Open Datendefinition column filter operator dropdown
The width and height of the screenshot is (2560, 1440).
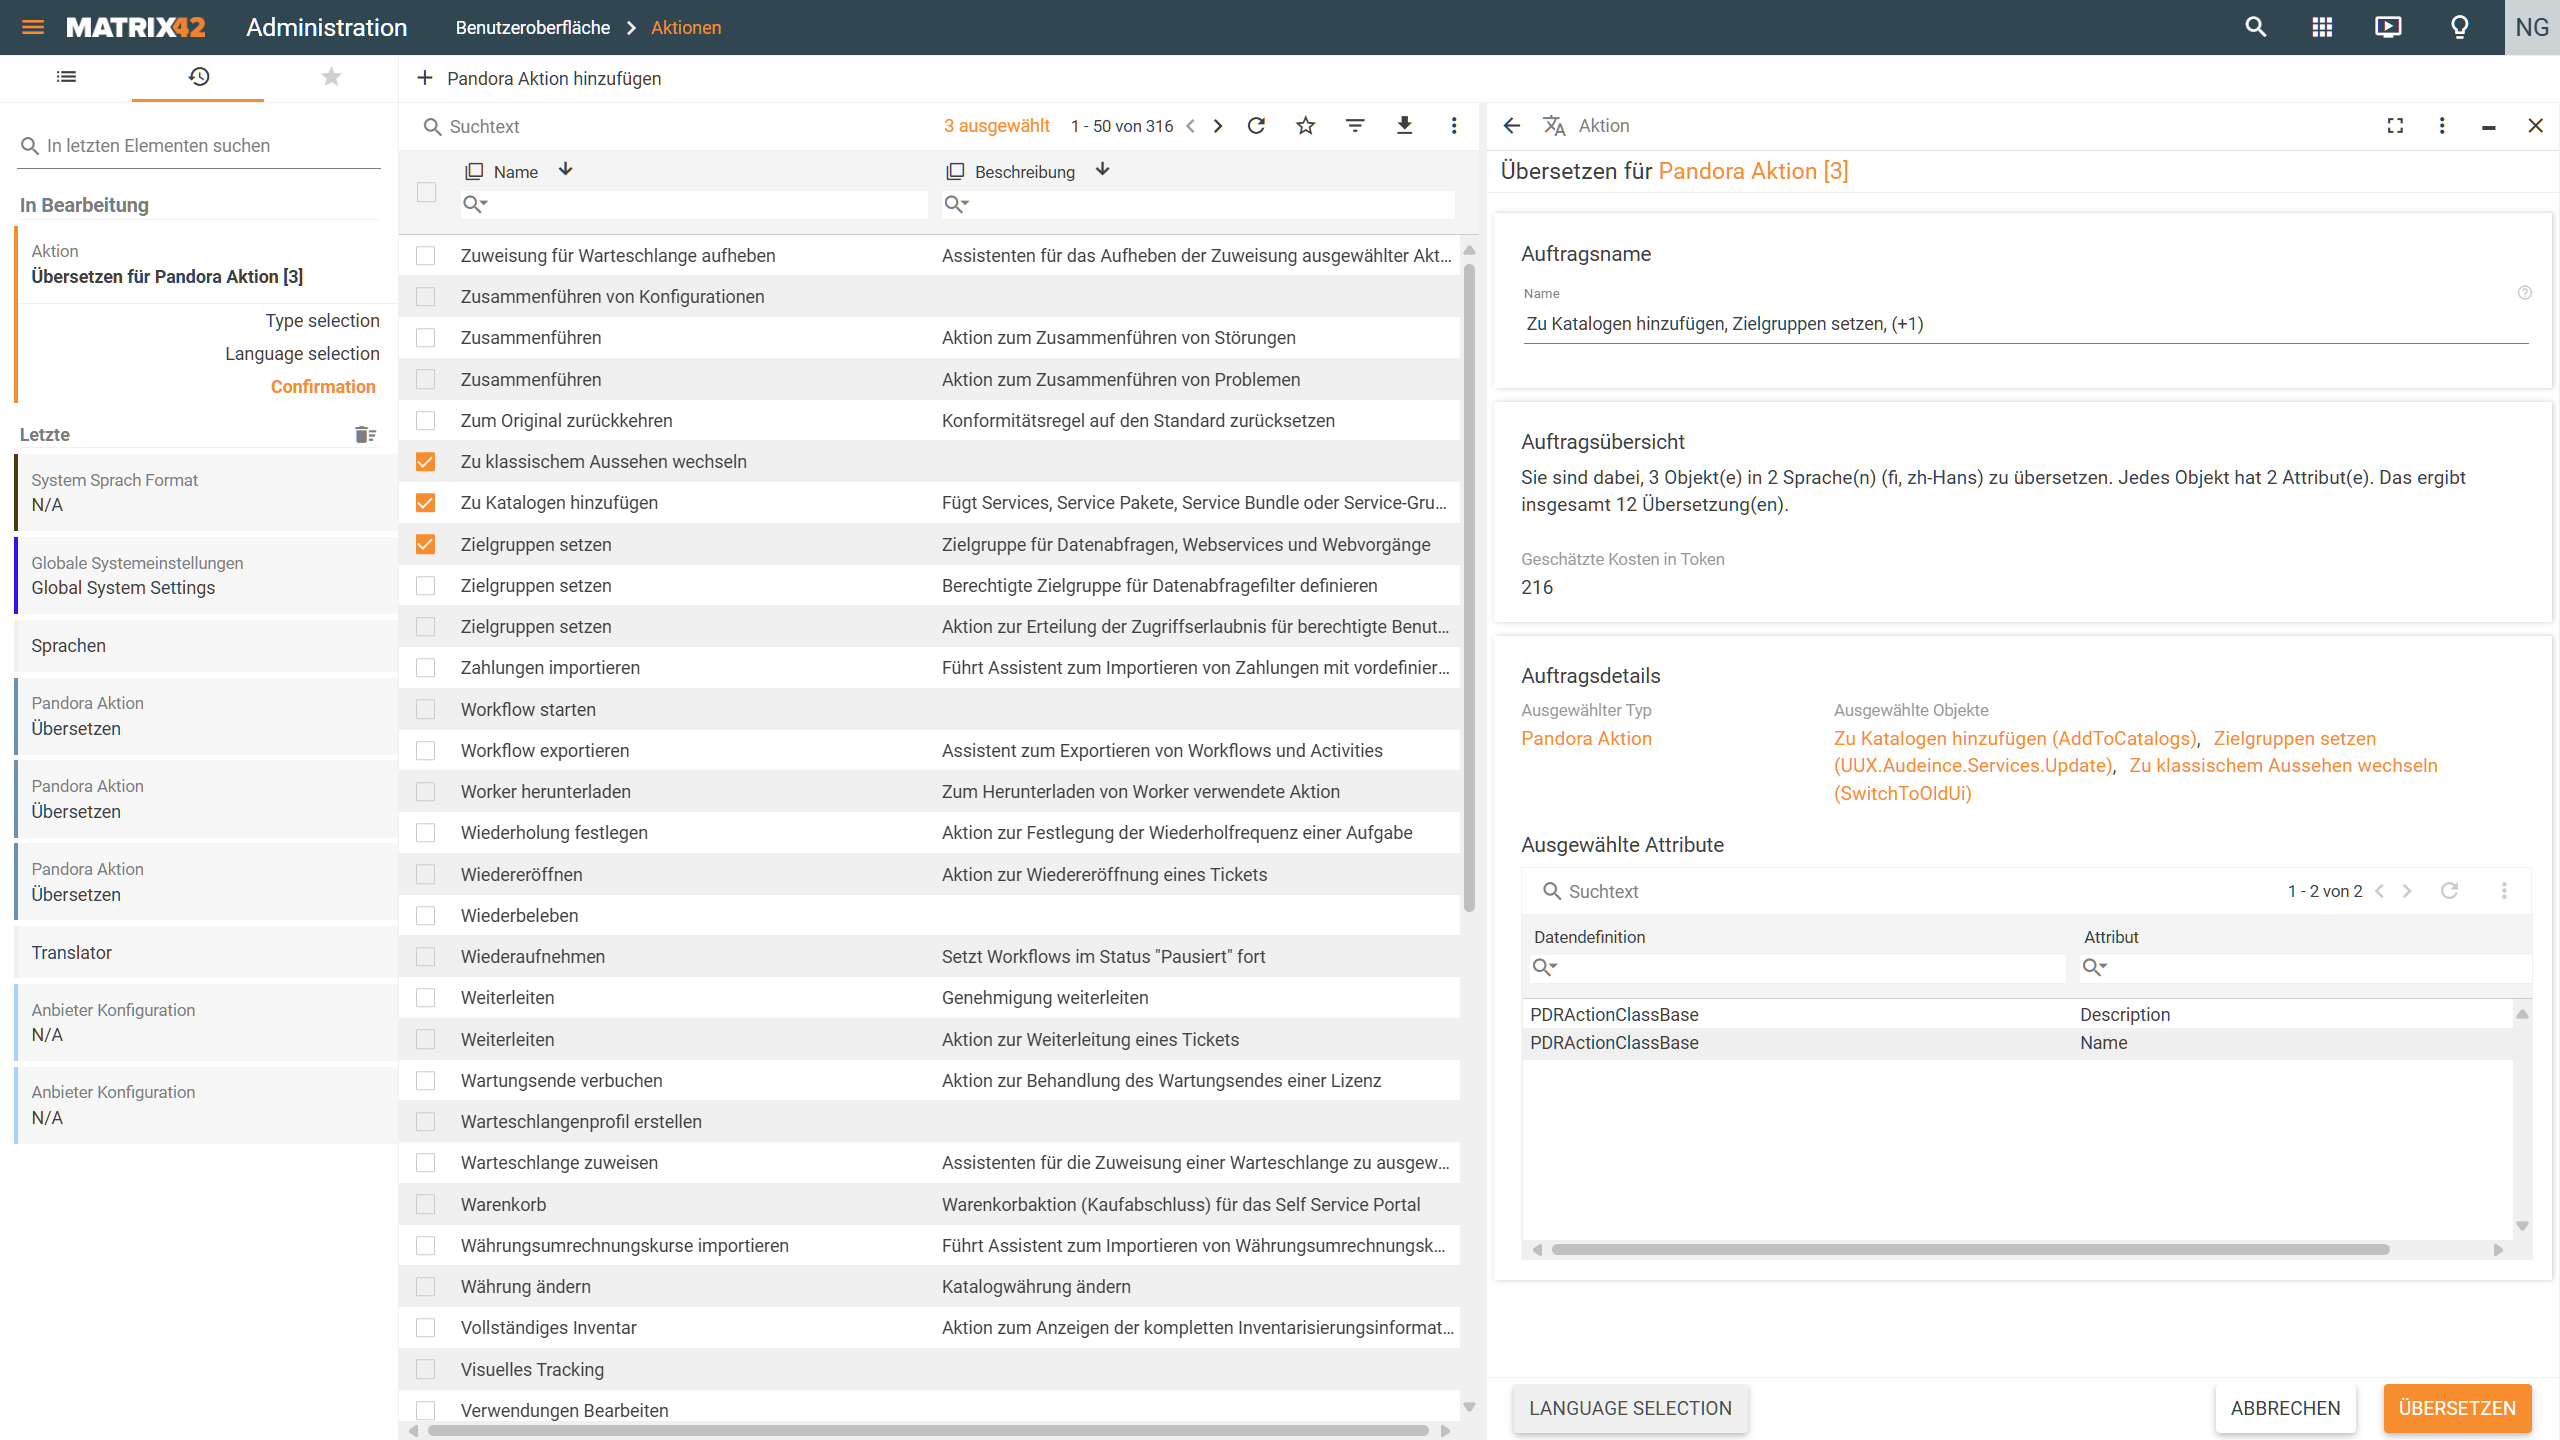pyautogui.click(x=1545, y=967)
